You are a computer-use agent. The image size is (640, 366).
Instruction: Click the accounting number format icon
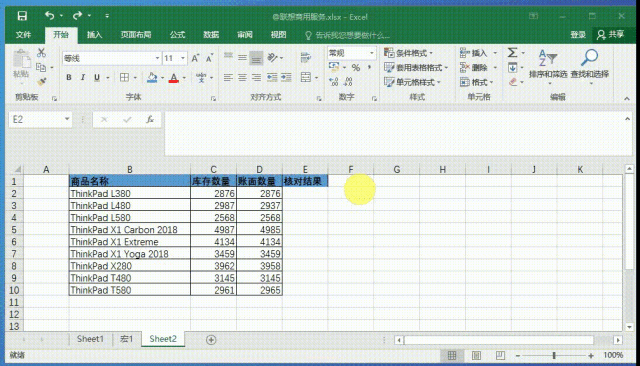coord(334,67)
